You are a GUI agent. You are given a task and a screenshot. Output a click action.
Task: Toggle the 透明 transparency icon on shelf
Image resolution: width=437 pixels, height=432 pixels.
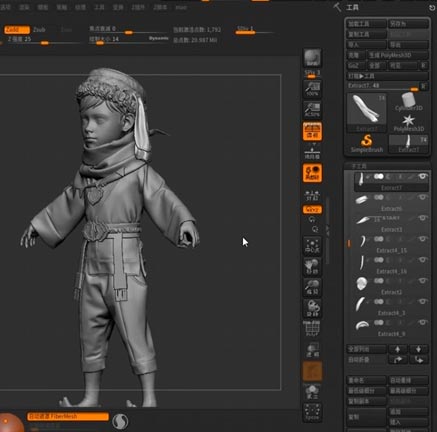(x=312, y=350)
